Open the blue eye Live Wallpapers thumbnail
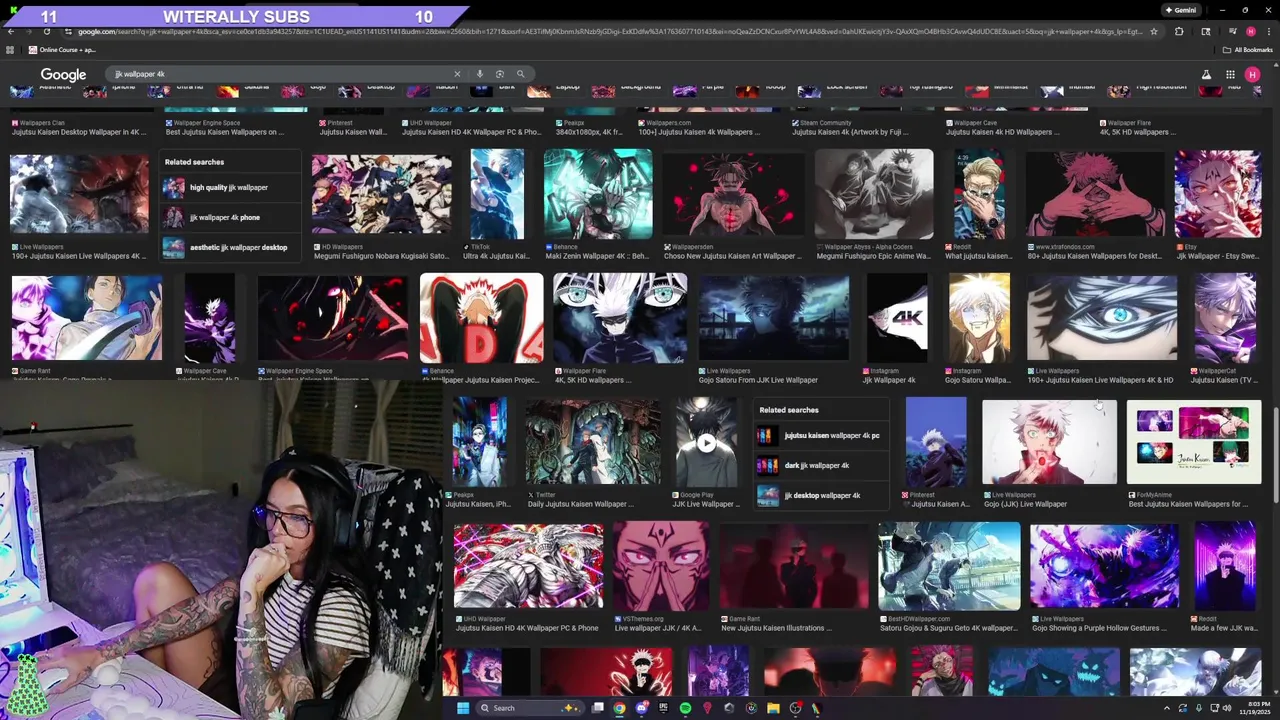 tap(1102, 317)
